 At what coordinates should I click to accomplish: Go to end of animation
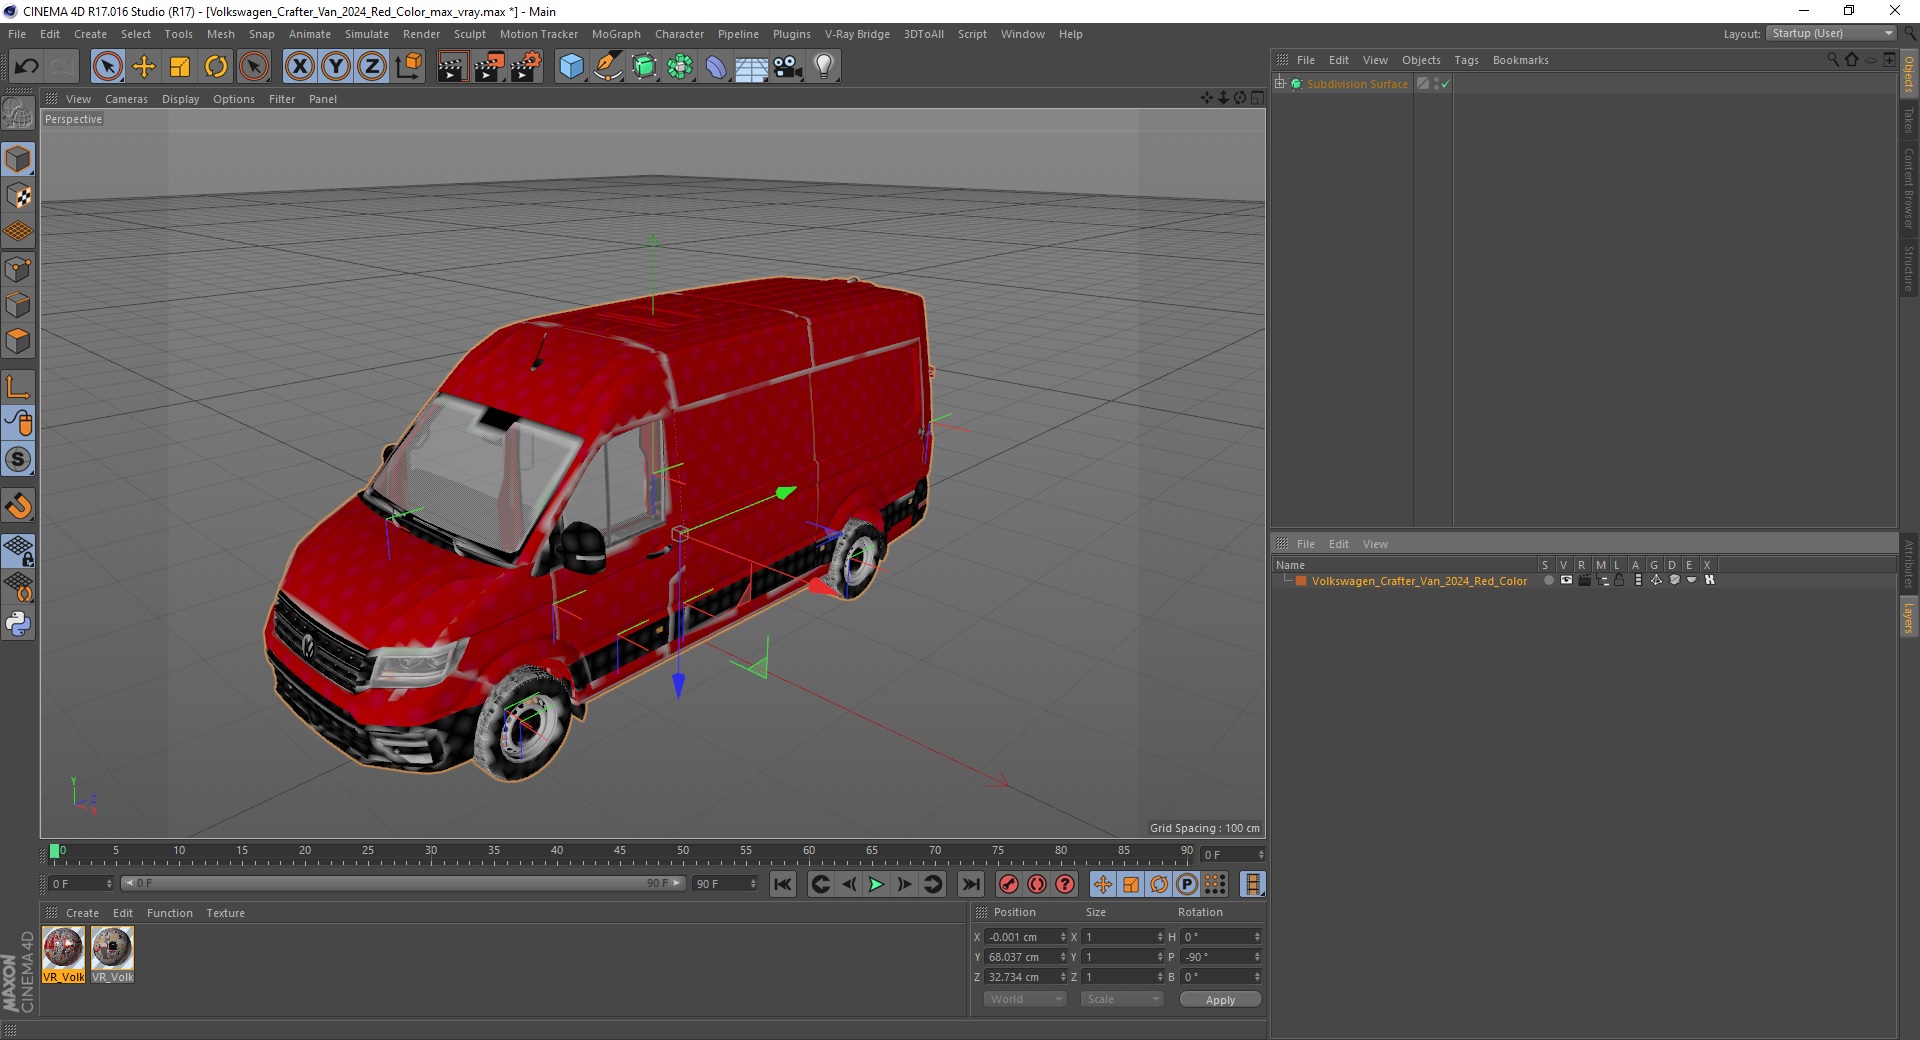click(970, 884)
